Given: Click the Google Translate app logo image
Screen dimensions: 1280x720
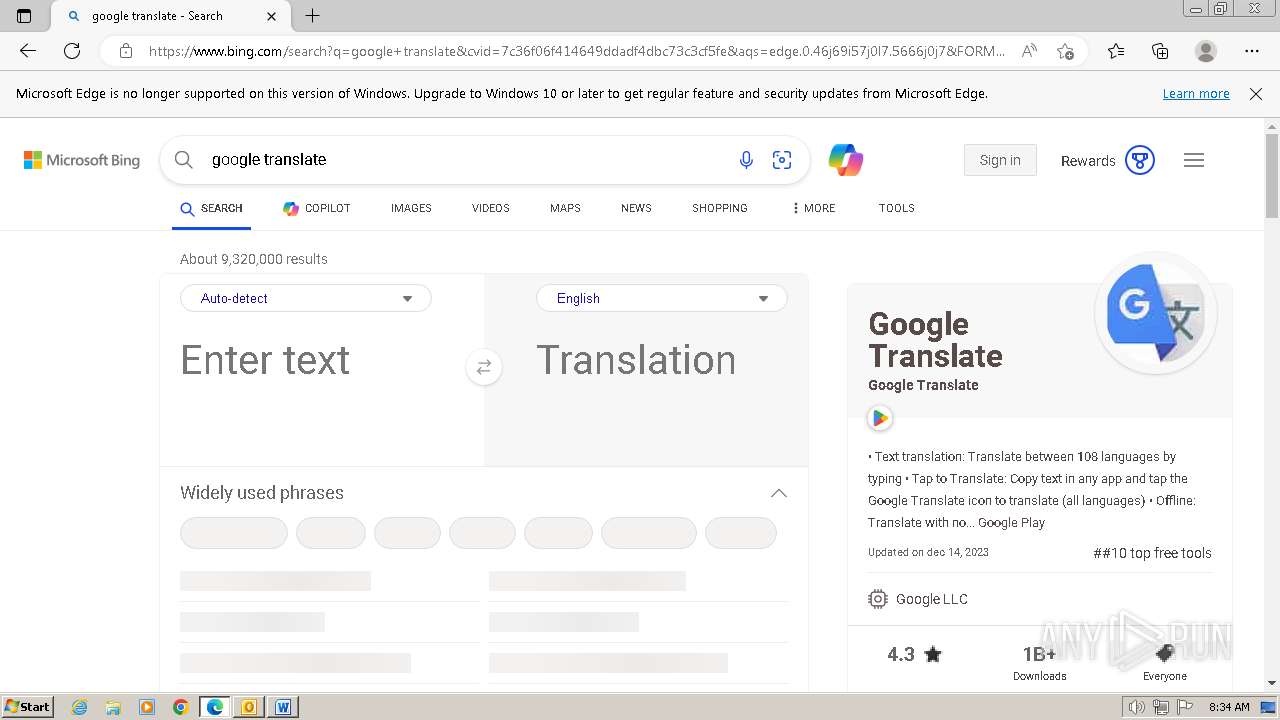Looking at the screenshot, I should (1156, 313).
